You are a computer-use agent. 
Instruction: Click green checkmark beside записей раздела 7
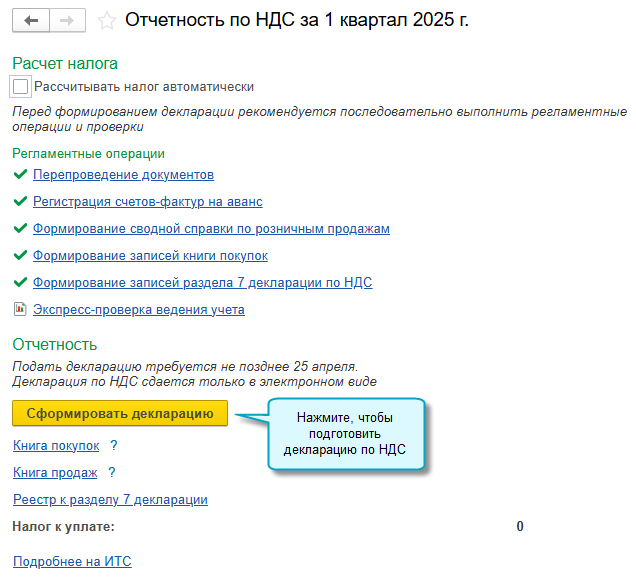[x=20, y=282]
